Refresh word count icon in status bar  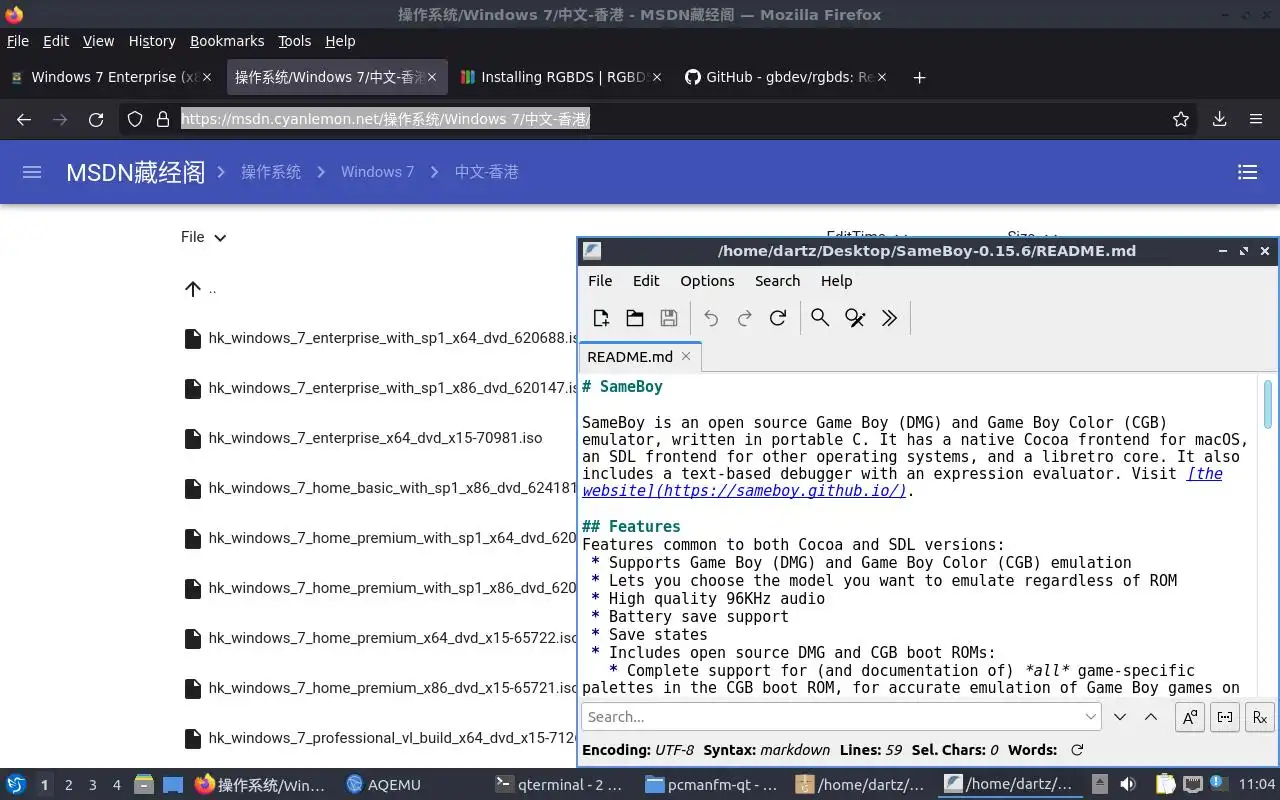[x=1077, y=750]
